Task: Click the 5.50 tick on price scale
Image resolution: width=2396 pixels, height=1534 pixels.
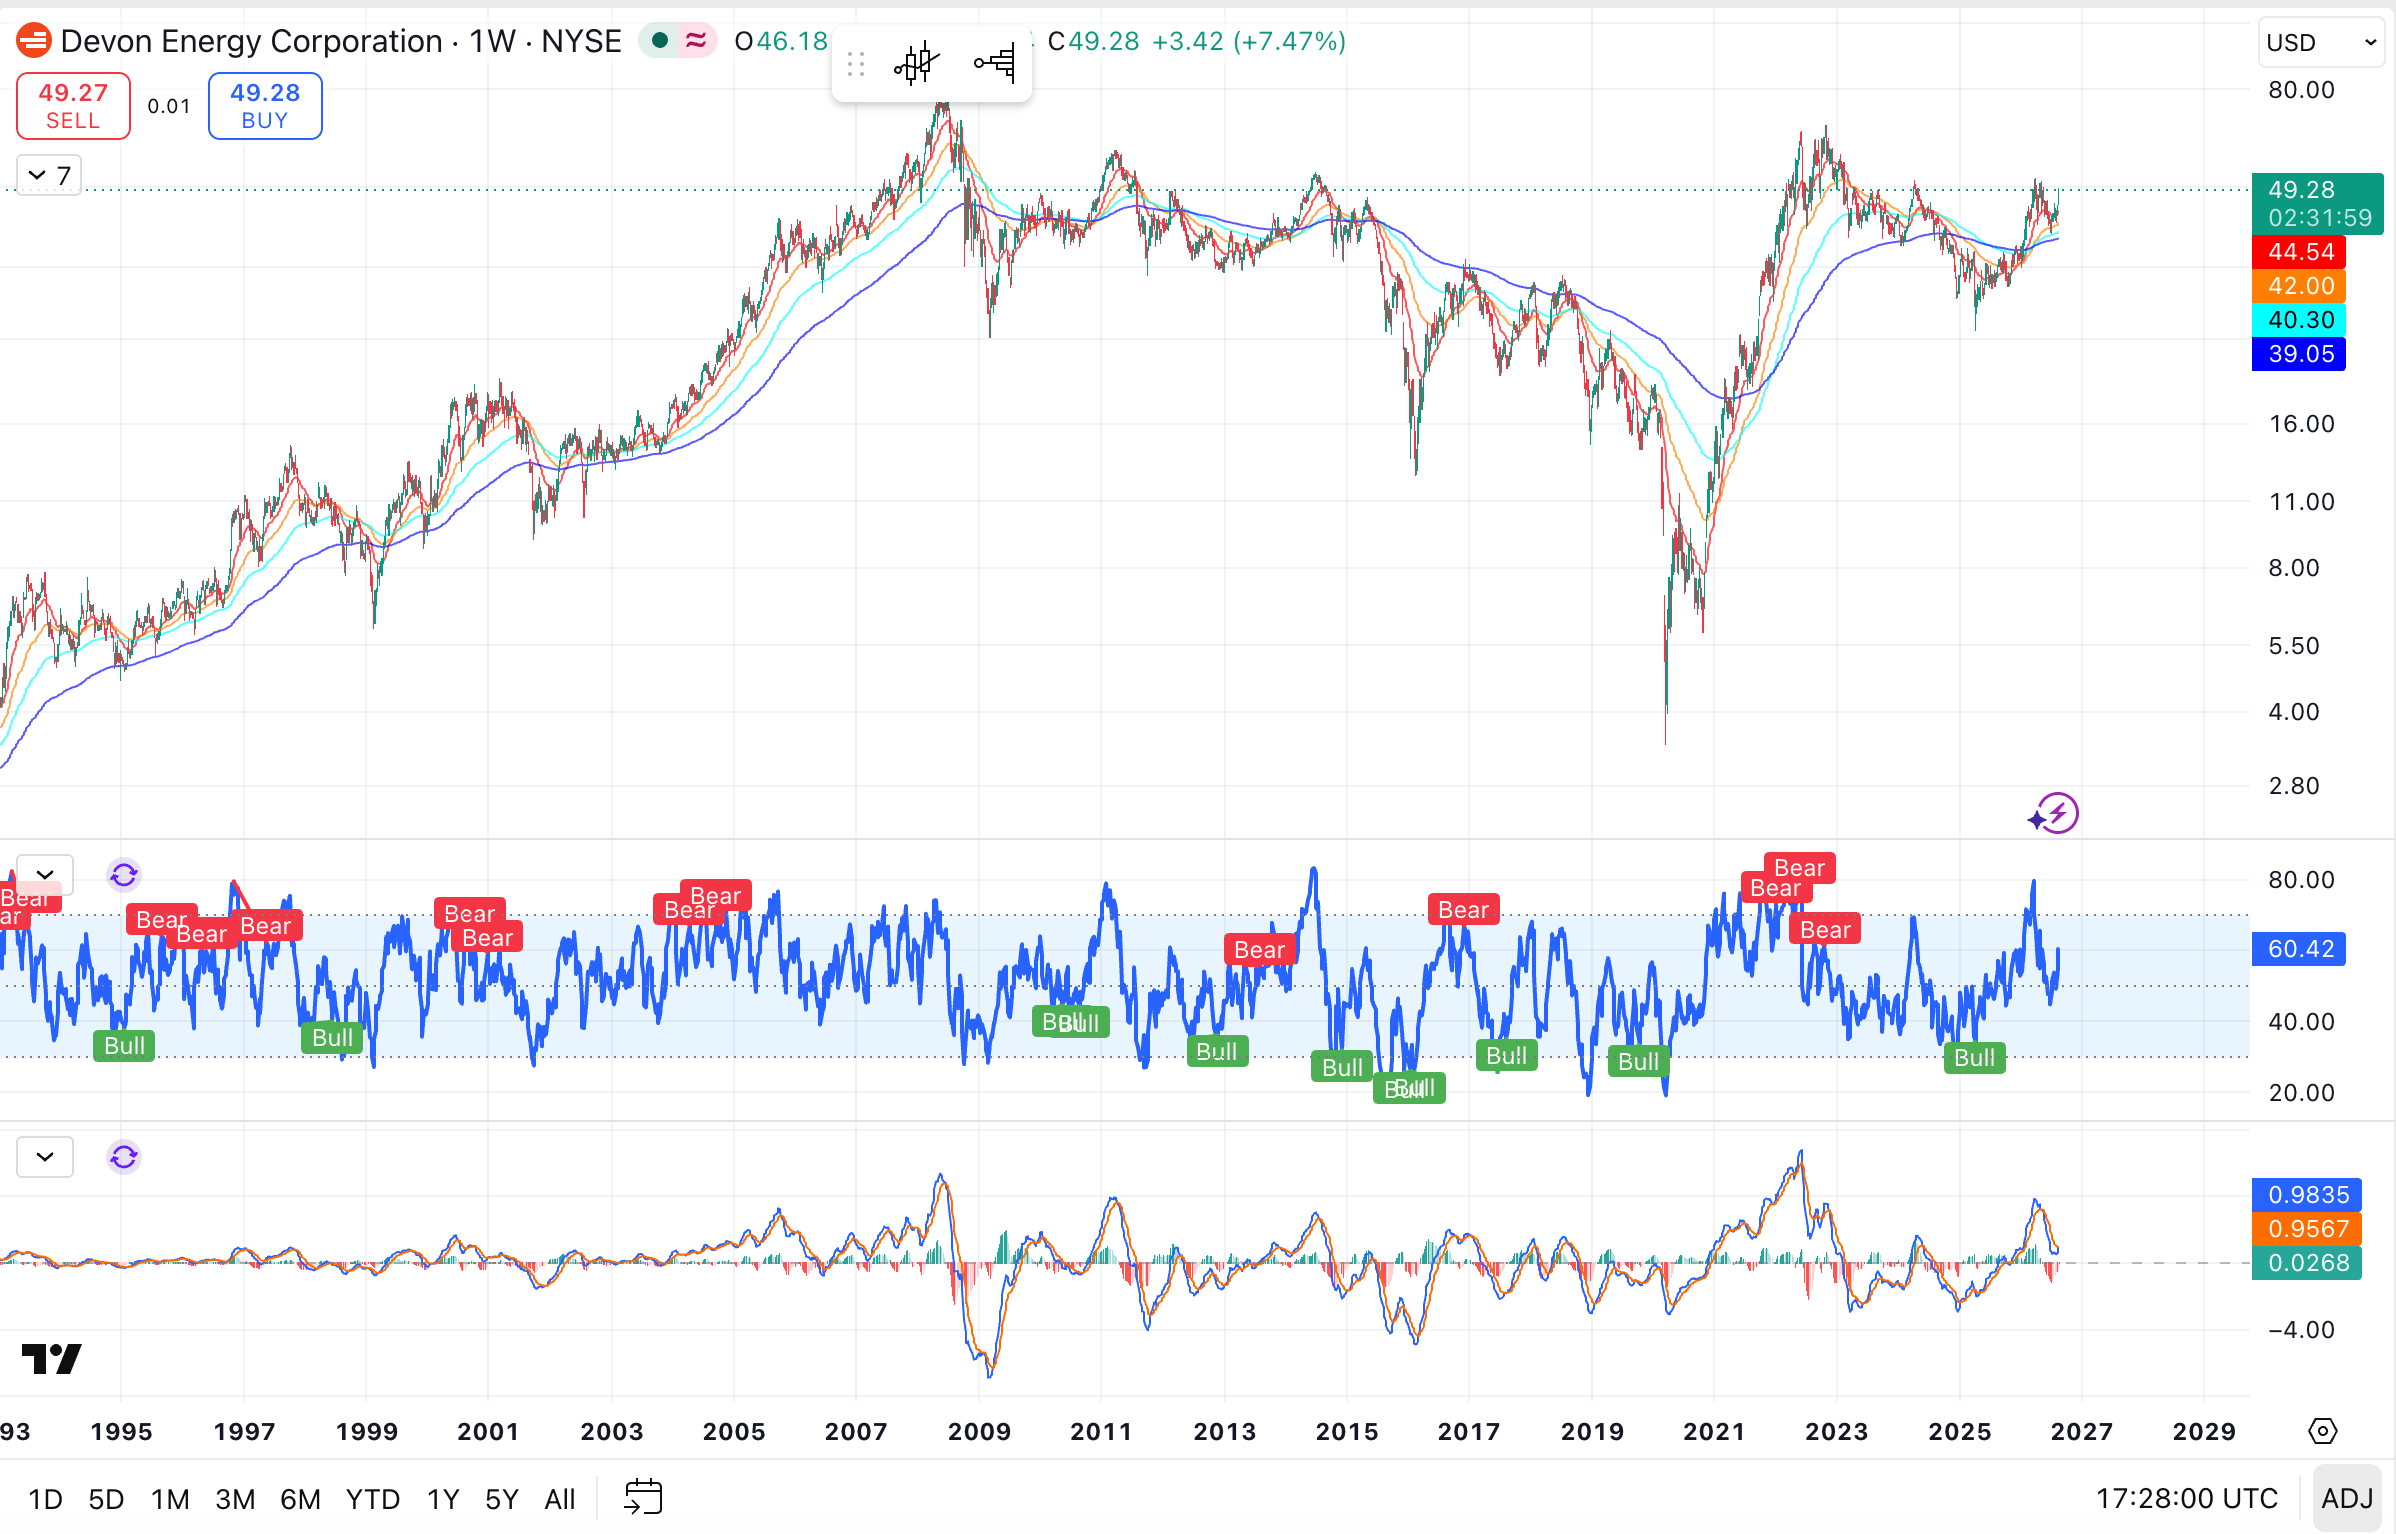Action: 2294,646
